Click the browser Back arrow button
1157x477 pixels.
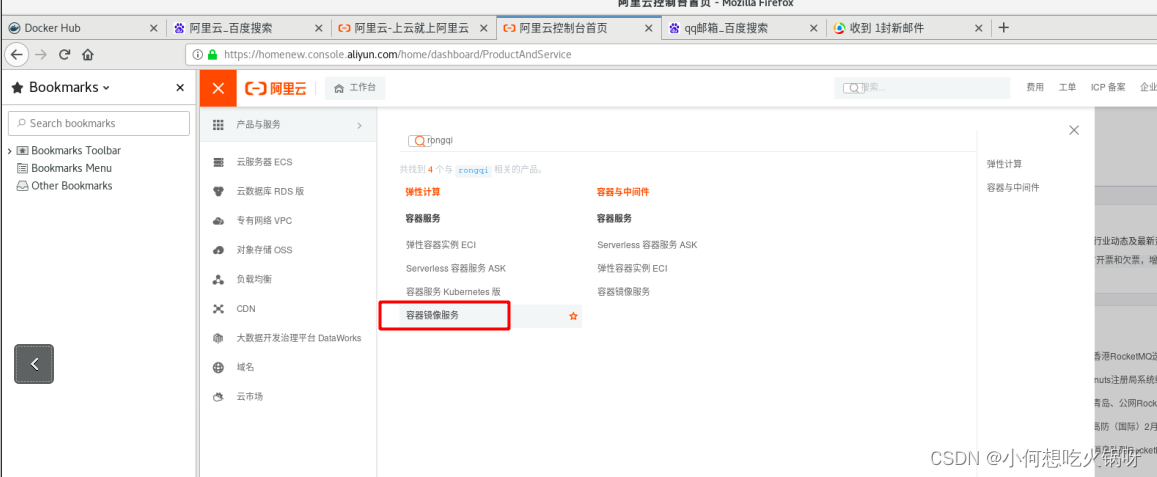click(x=17, y=54)
